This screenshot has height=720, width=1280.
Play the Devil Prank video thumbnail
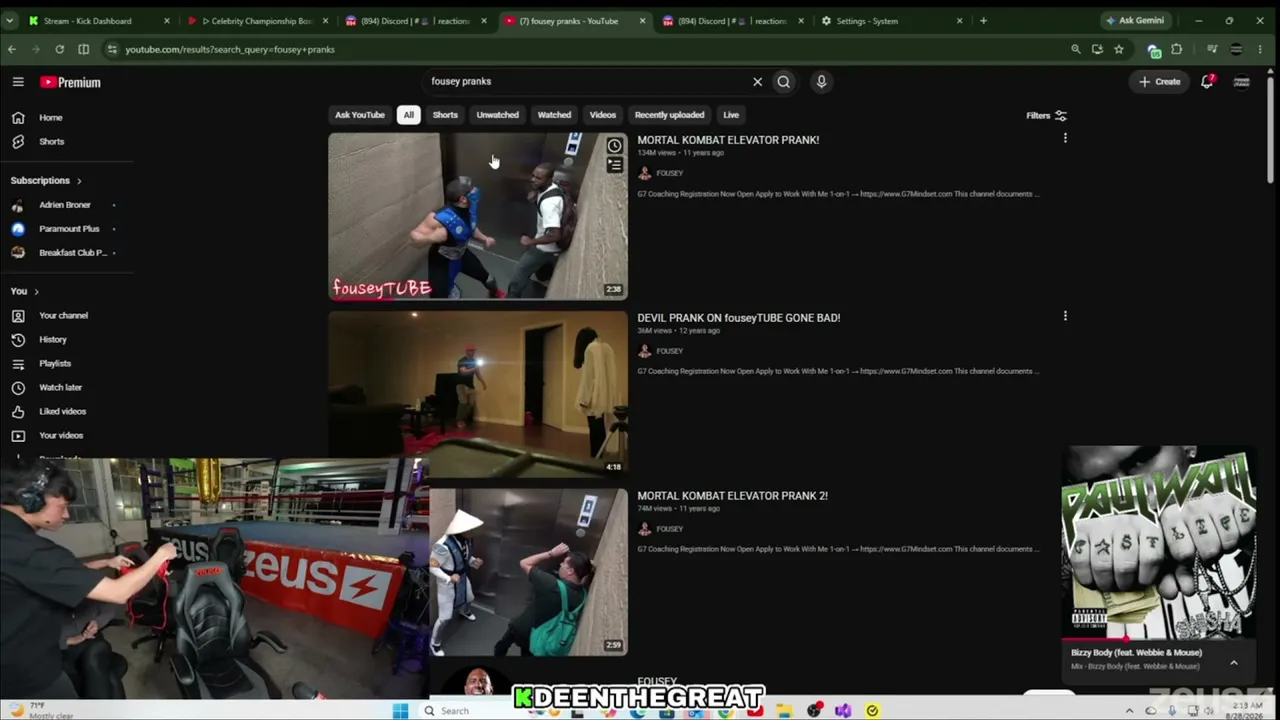(478, 394)
